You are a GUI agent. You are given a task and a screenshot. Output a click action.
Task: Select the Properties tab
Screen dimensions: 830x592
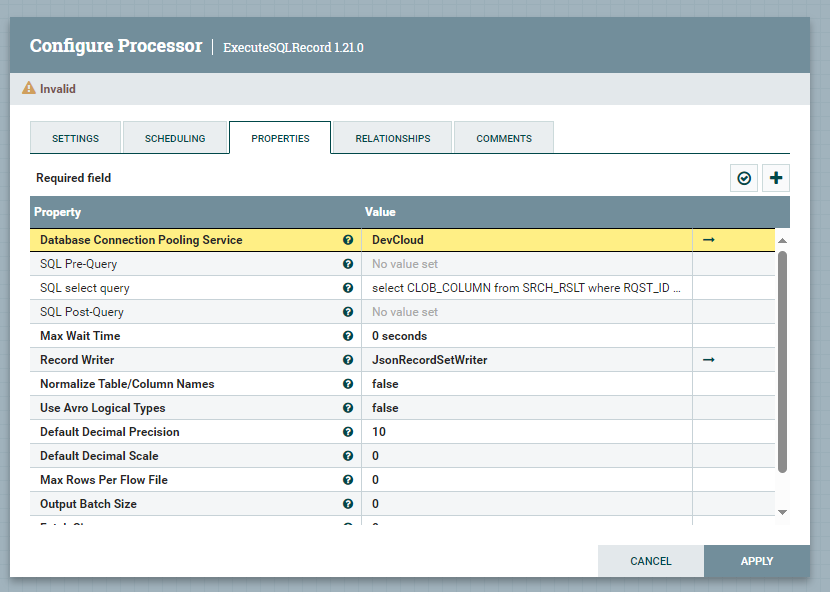point(280,138)
